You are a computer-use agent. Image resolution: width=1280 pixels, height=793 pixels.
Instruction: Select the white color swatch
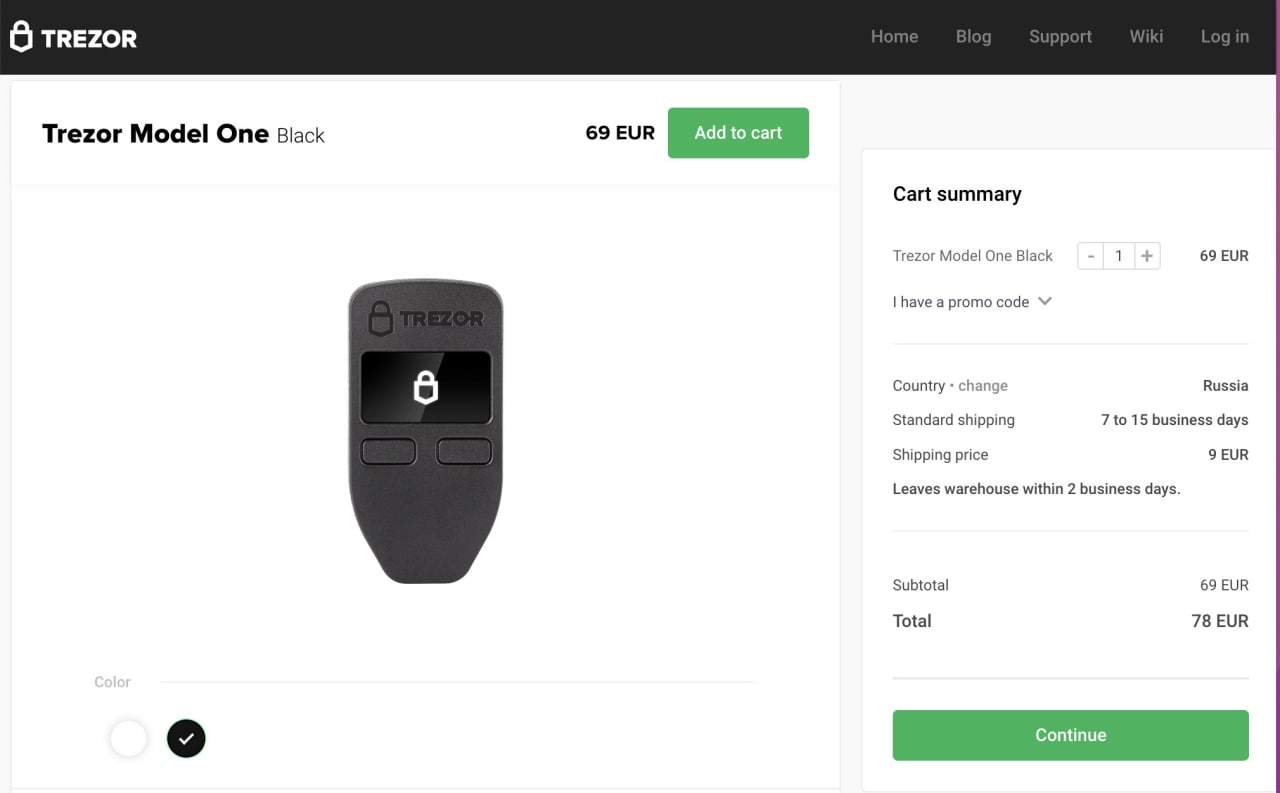128,739
